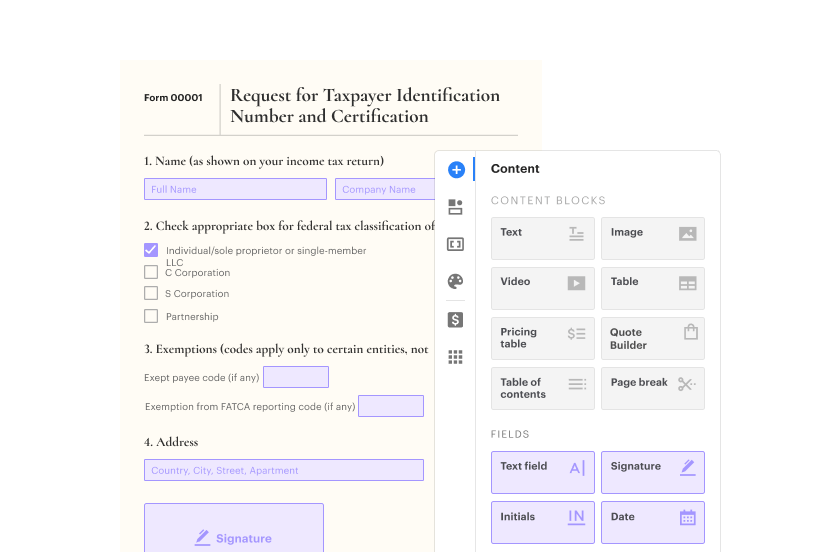This screenshot has height=552, width=840.
Task: Check the Partnership checkbox
Action: pos(151,316)
